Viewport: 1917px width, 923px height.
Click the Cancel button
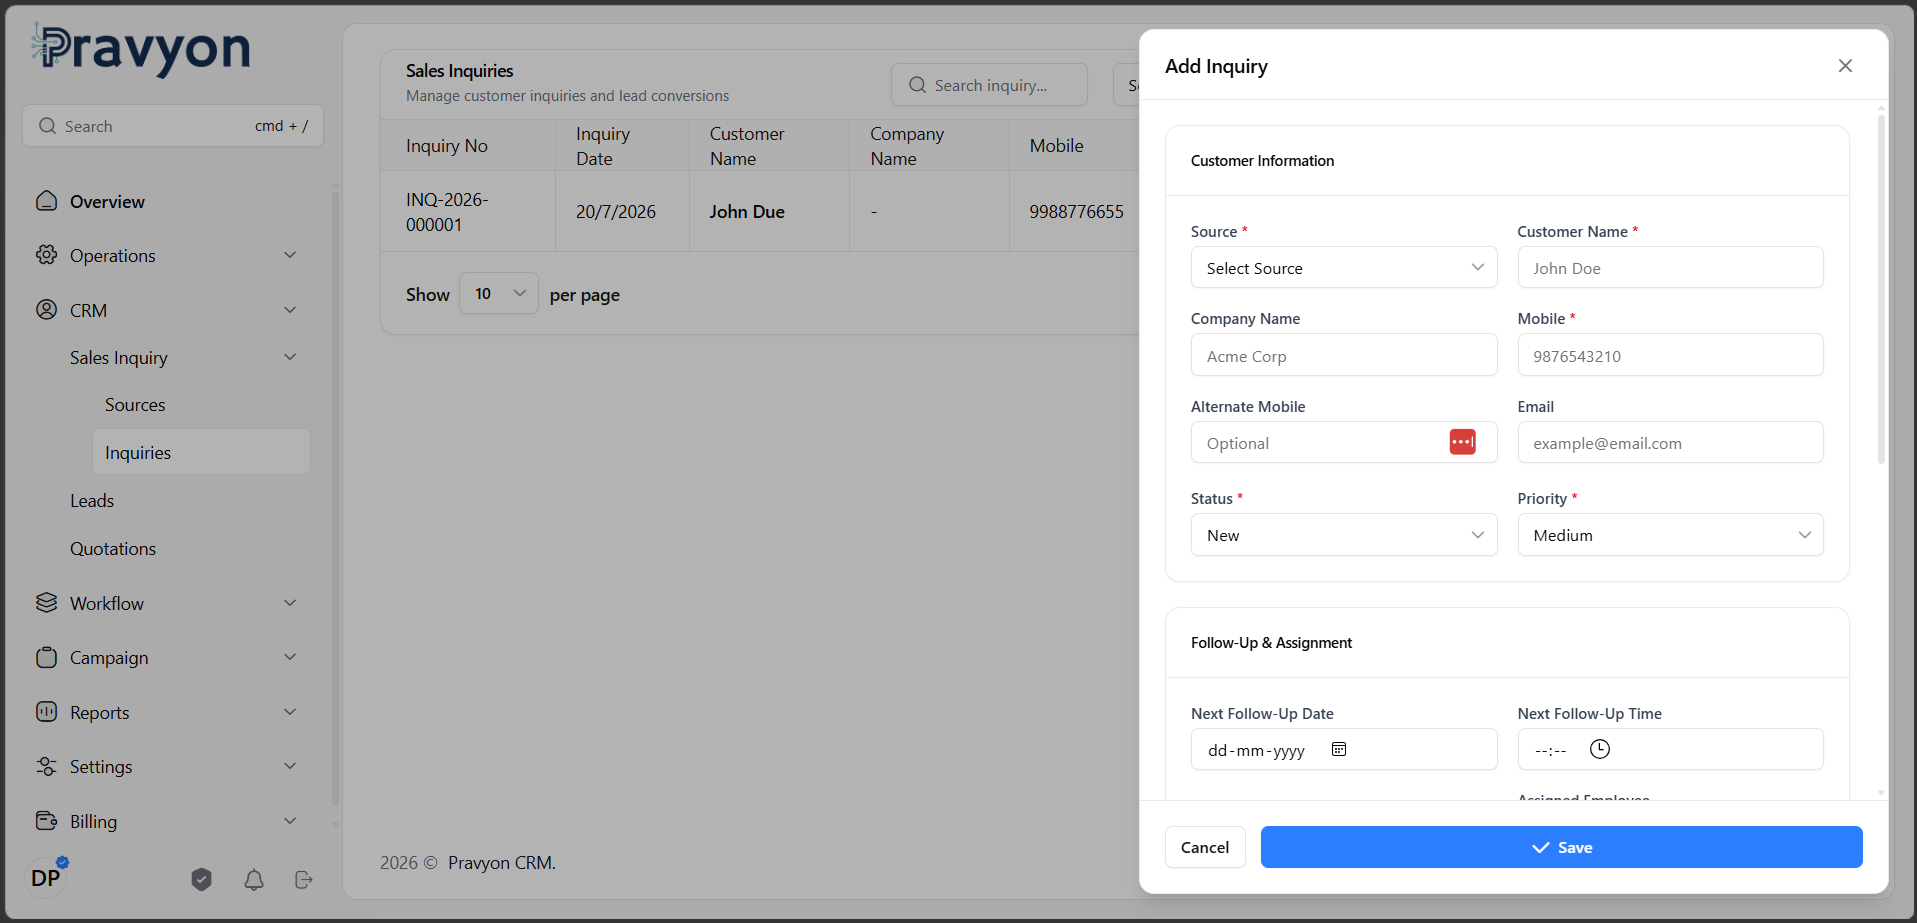pos(1205,847)
